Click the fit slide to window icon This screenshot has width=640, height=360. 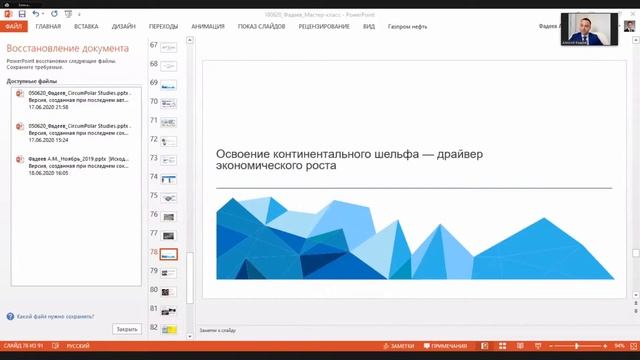pyautogui.click(x=634, y=346)
